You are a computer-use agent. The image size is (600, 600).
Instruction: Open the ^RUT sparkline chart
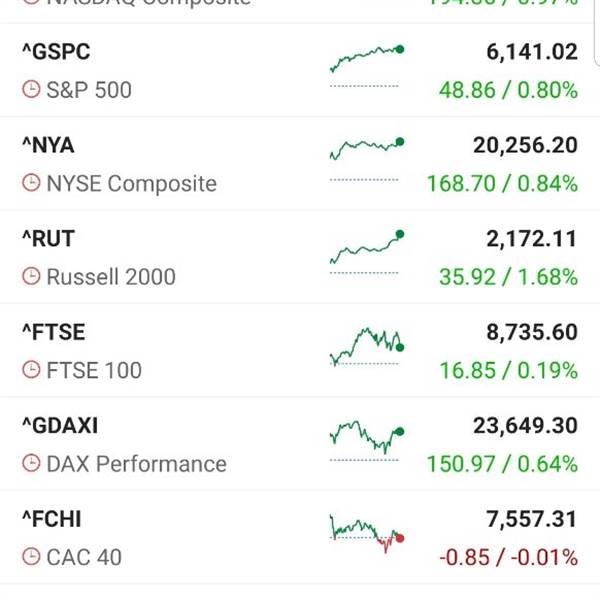[367, 252]
